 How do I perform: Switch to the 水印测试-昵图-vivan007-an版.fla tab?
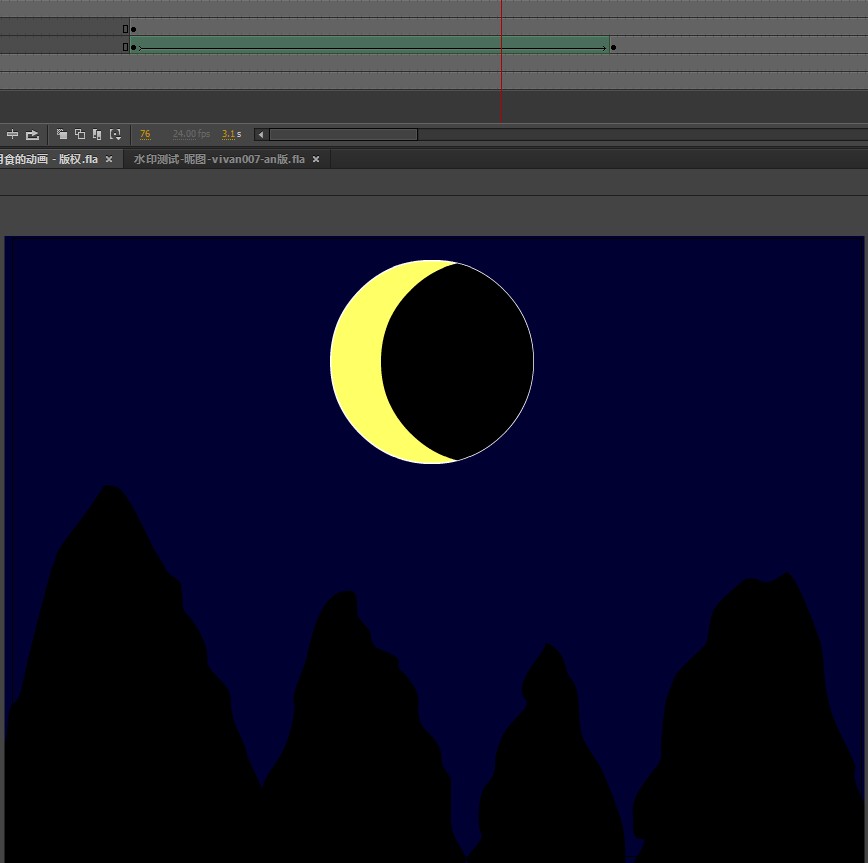click(219, 159)
